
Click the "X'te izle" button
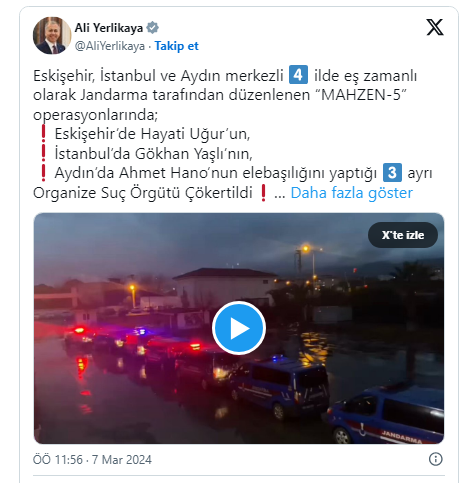click(403, 235)
